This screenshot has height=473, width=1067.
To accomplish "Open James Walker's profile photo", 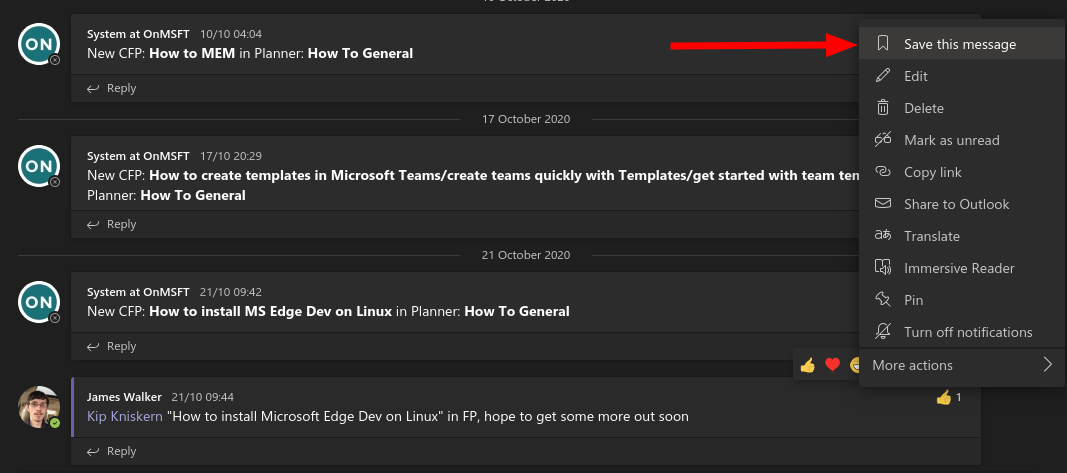I will tap(39, 407).
